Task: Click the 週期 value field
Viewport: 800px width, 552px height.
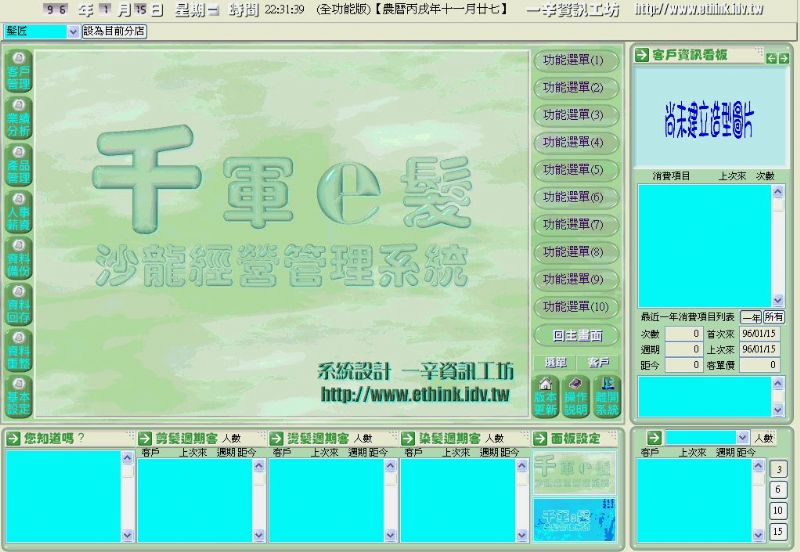Action: [x=684, y=349]
